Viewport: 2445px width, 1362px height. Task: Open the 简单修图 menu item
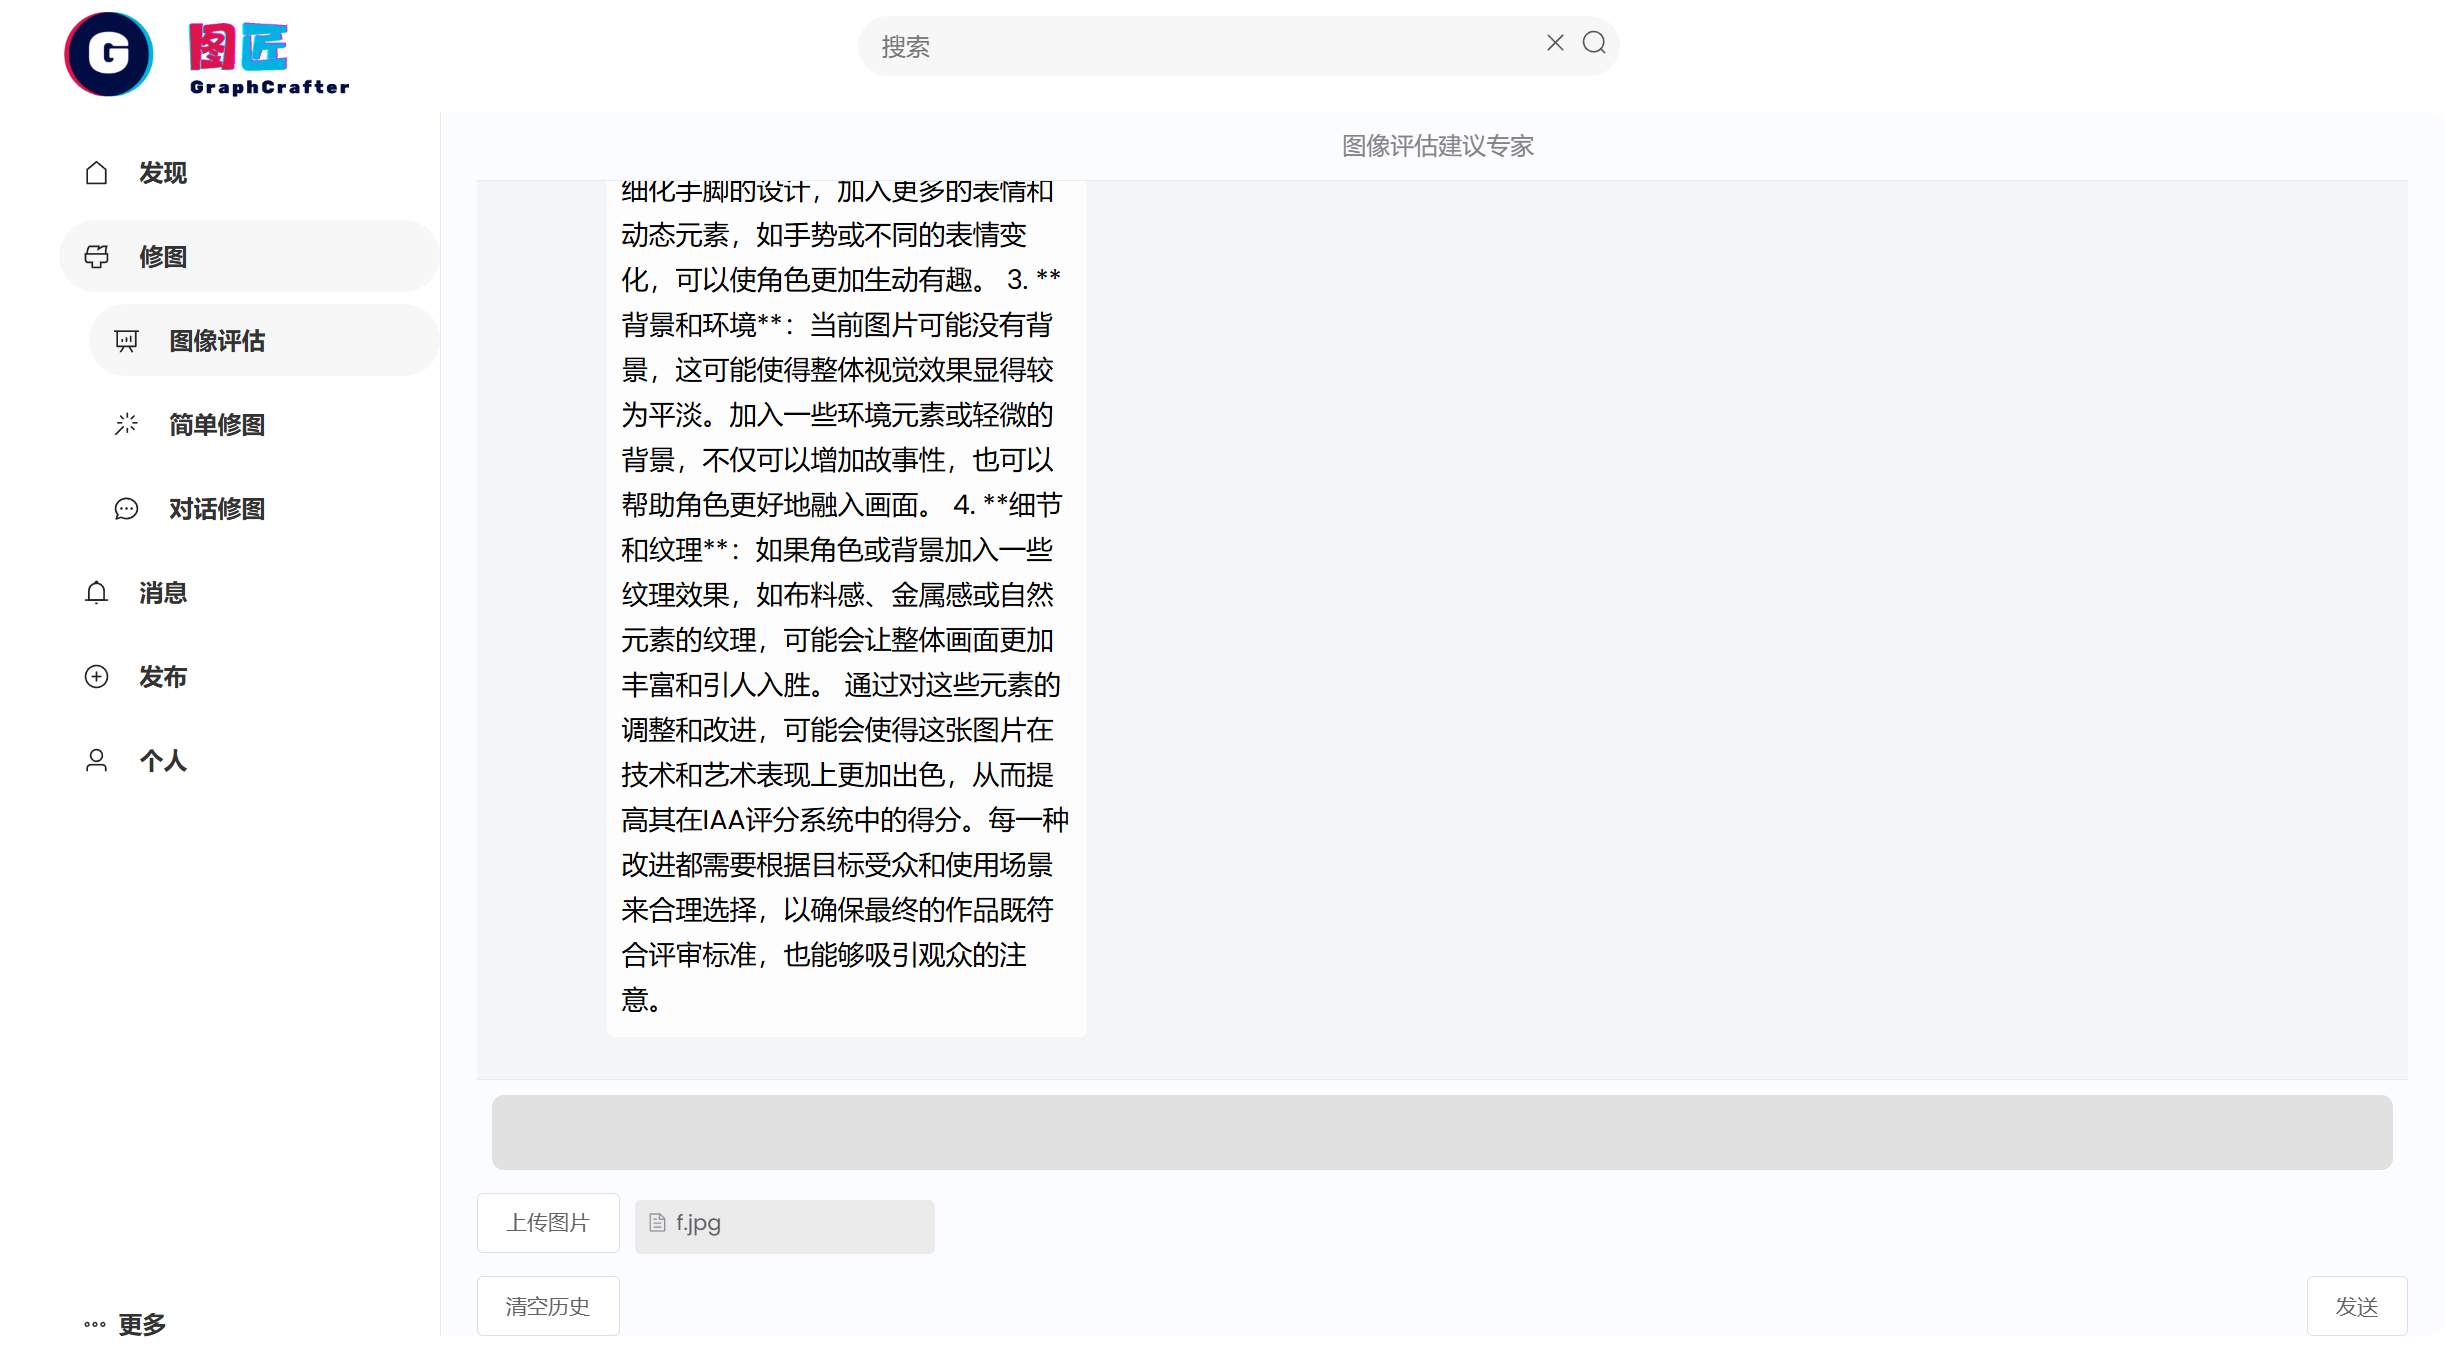(216, 425)
